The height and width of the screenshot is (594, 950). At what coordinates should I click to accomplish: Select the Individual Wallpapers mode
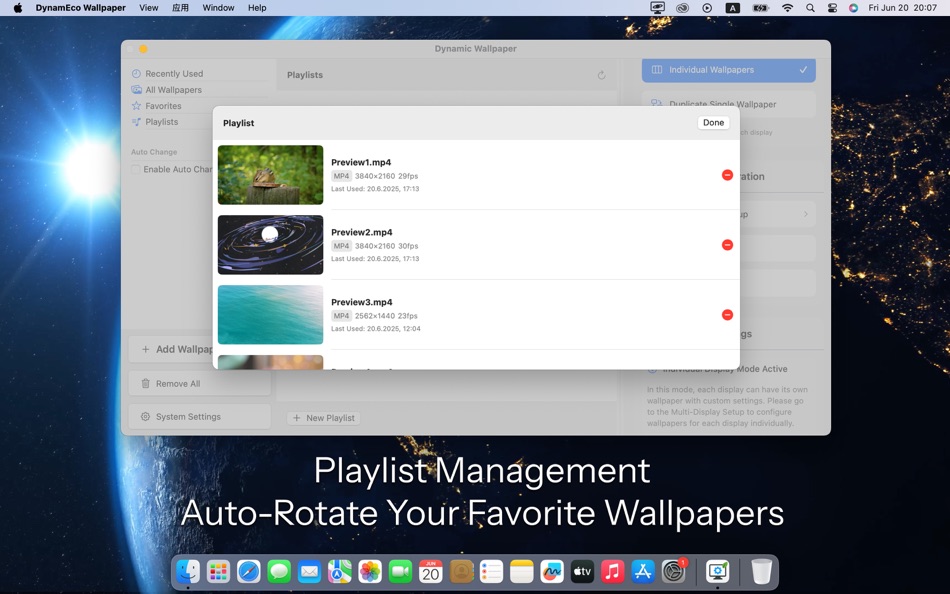click(x=729, y=70)
